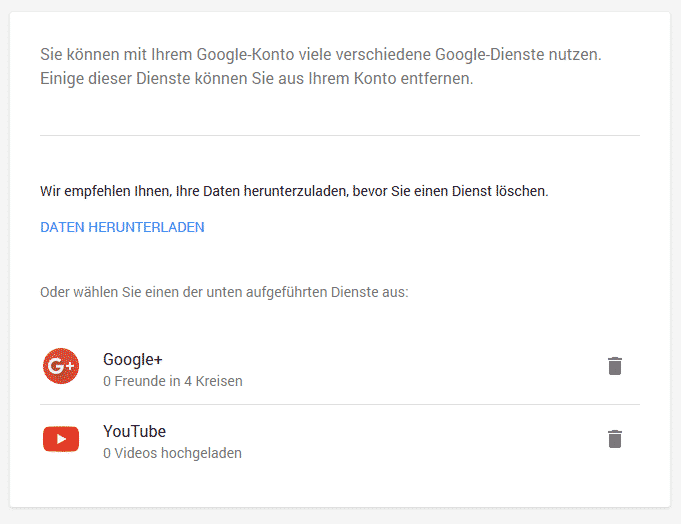Click the horizontal separator below the intro paragraph

[340, 135]
